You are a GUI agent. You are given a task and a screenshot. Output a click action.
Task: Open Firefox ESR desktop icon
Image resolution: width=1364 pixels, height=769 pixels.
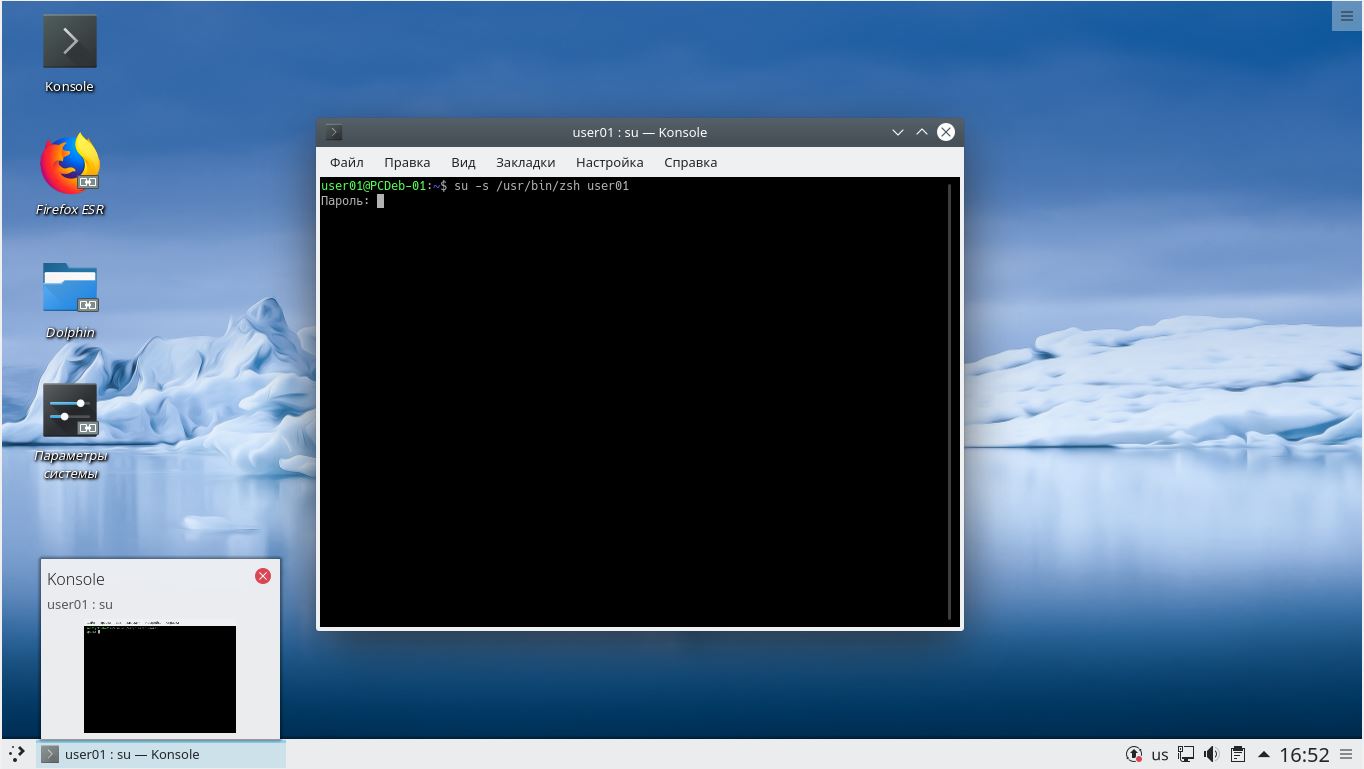coord(69,165)
